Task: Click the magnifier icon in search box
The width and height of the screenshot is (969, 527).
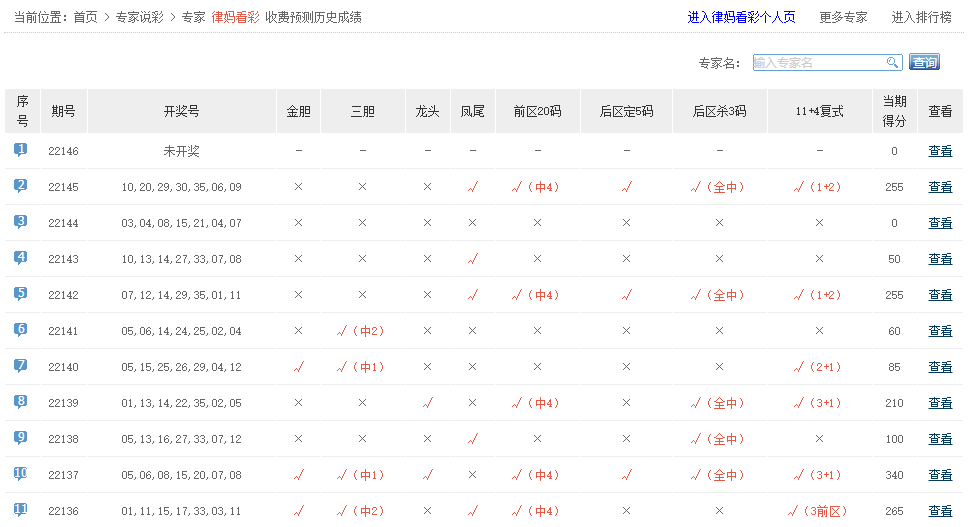Action: (892, 63)
